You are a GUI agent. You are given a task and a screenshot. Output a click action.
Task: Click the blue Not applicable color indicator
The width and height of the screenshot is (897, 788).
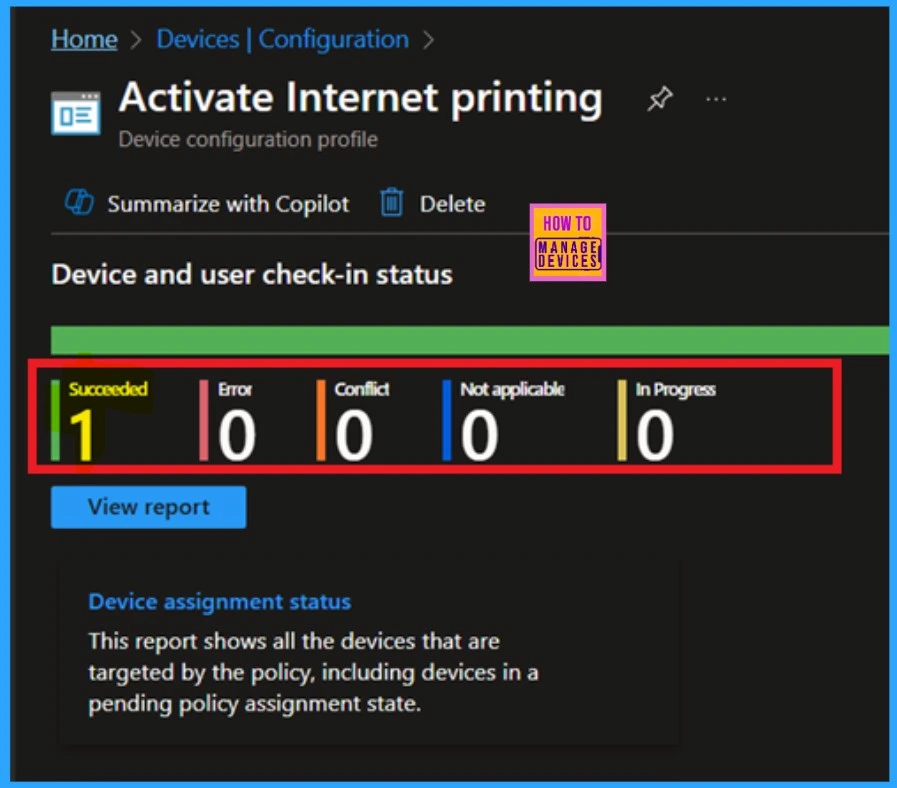(x=447, y=420)
